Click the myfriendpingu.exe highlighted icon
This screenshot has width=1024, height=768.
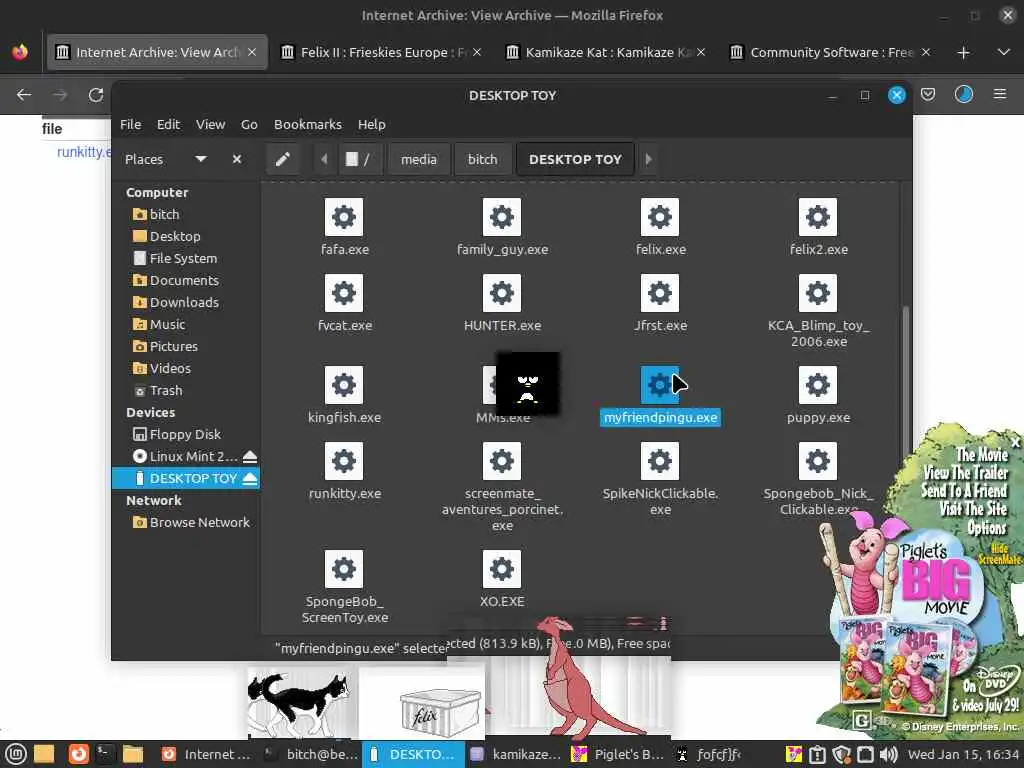click(660, 385)
